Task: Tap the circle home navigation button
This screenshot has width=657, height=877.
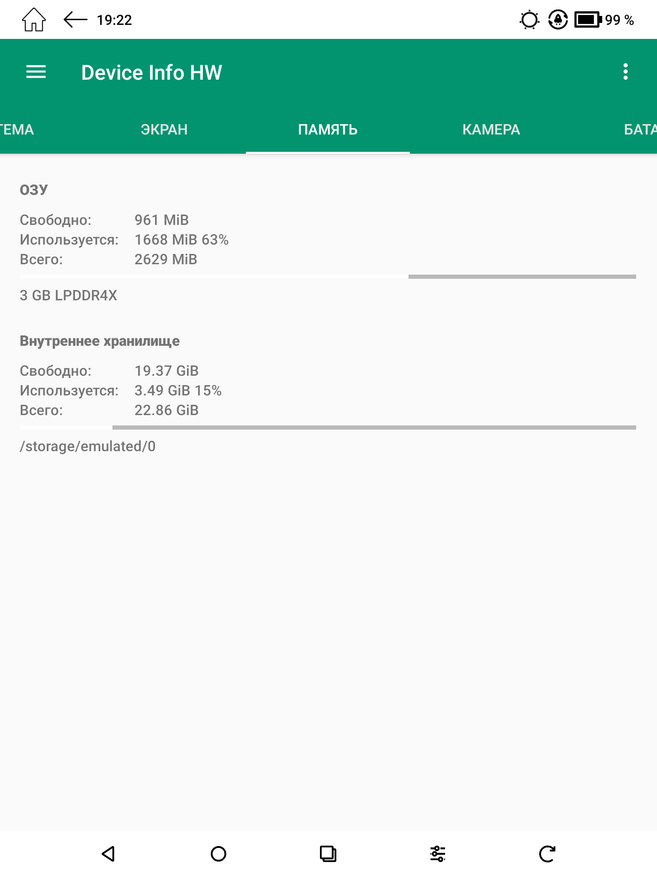Action: coord(218,854)
